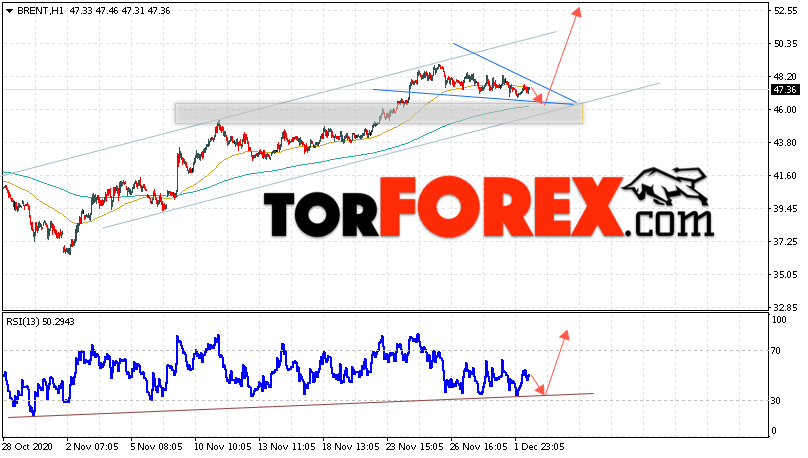
Task: Select the brown RSI support trendline
Action: point(299,405)
